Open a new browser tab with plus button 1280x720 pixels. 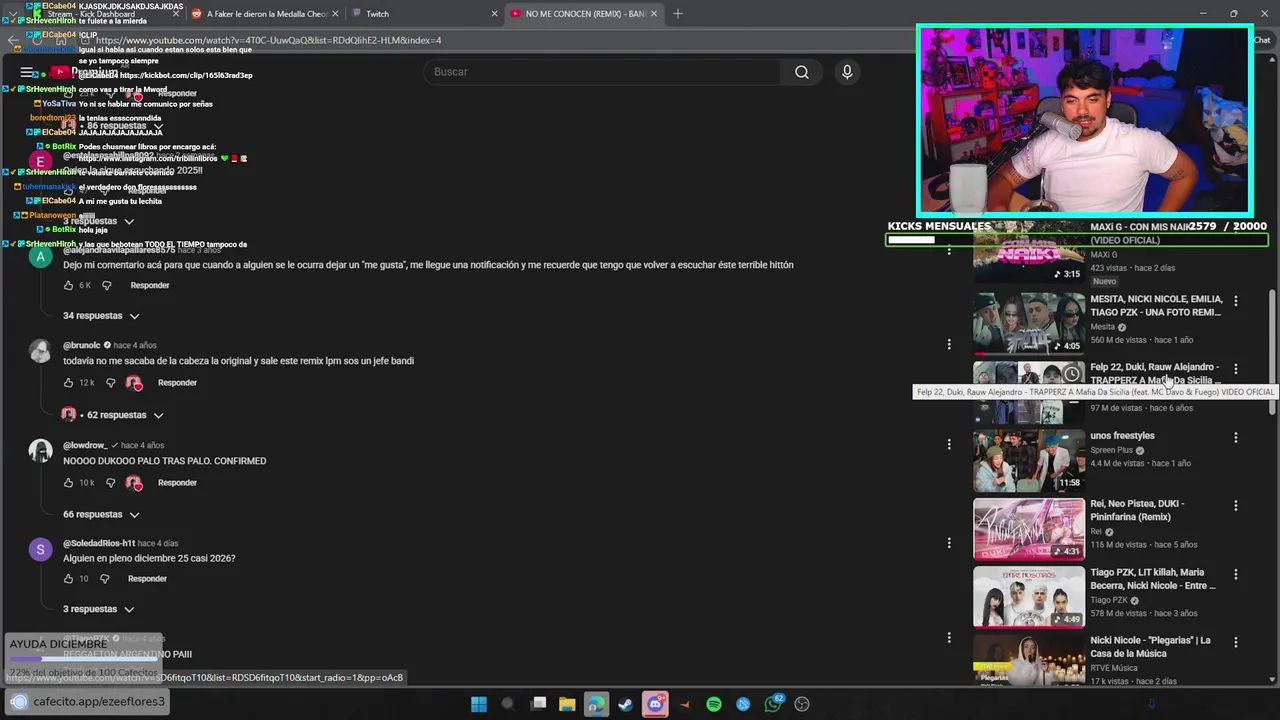point(678,14)
